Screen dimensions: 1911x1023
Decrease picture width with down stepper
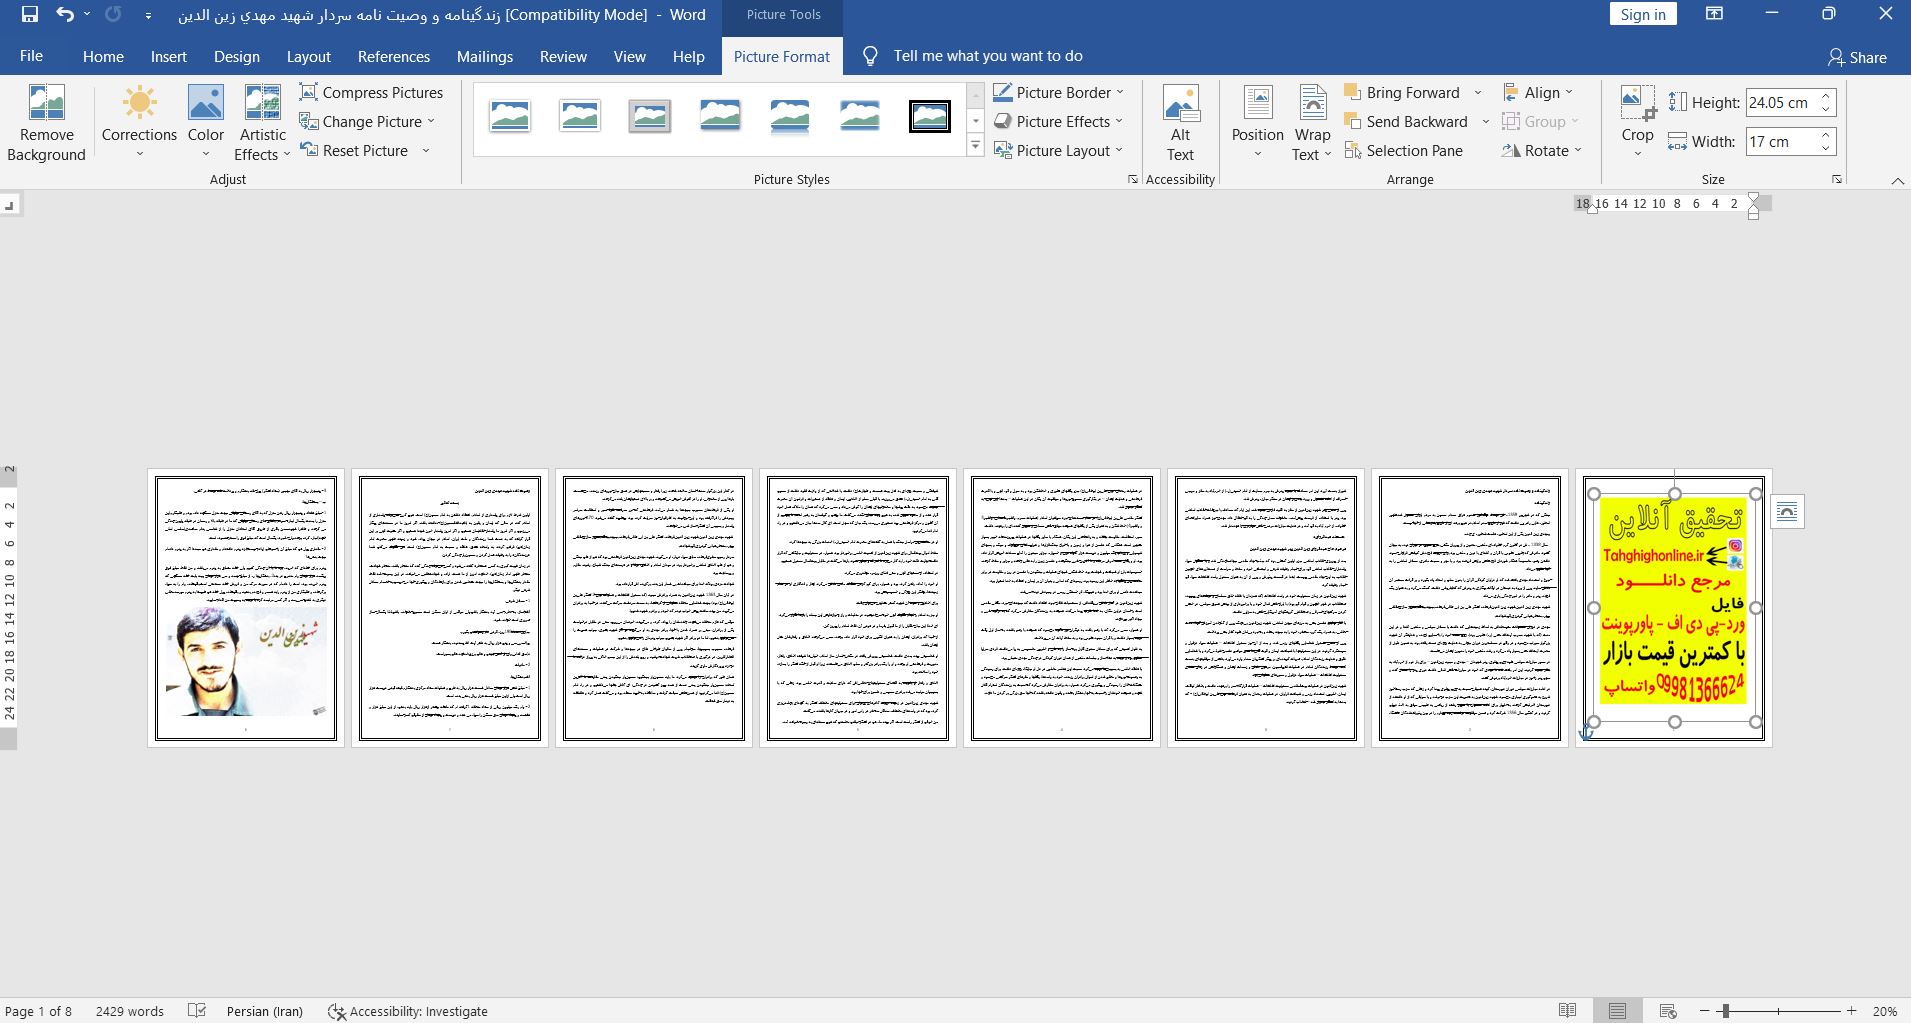[x=1826, y=148]
